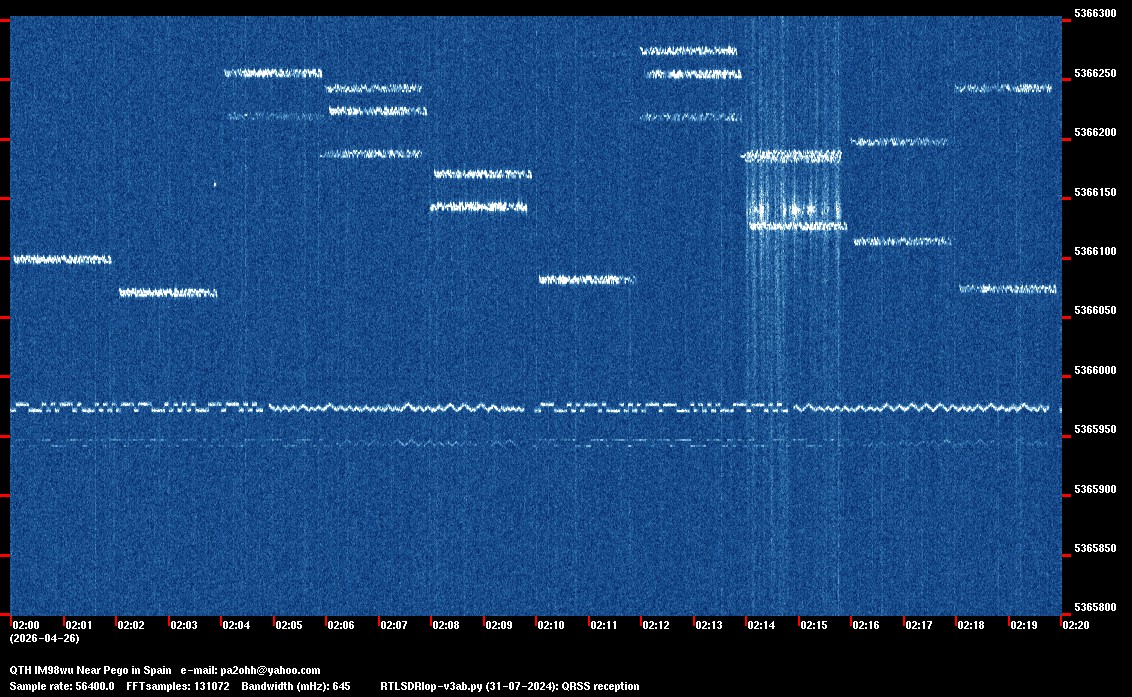Click the signal trace above 02:10 near 5366075
The image size is (1132, 697).
tap(586, 280)
